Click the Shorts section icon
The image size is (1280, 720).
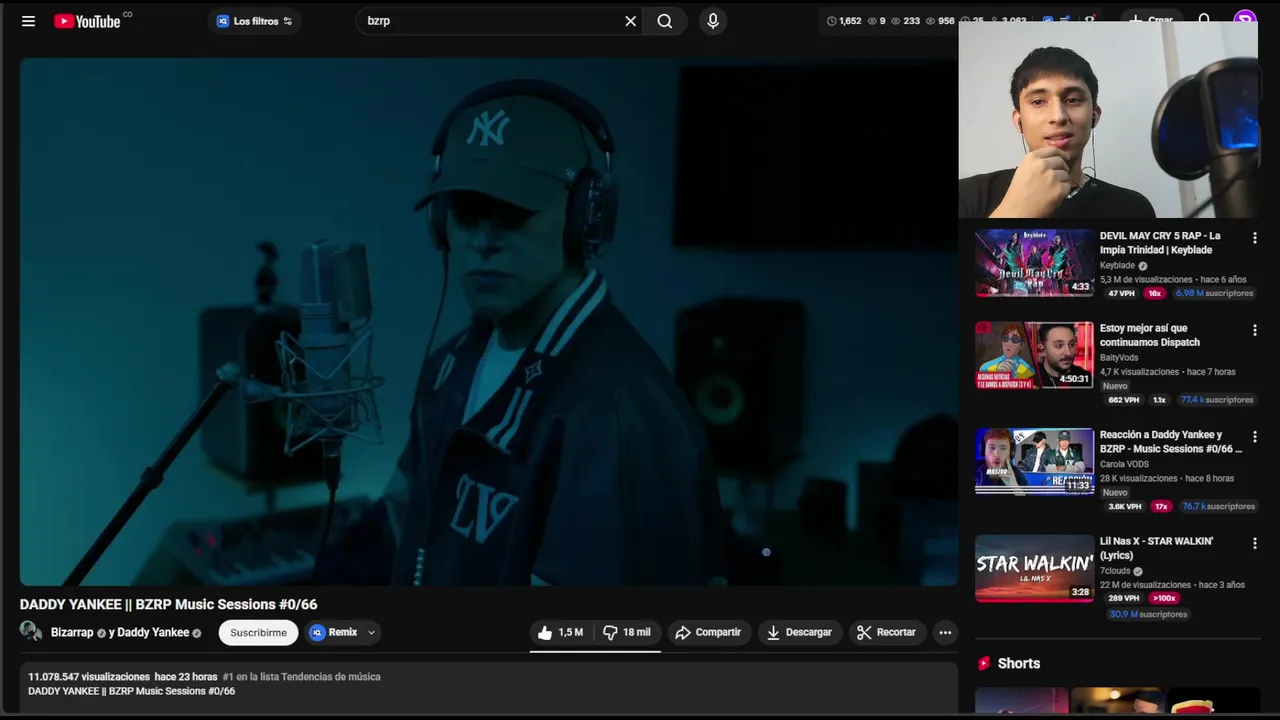984,663
